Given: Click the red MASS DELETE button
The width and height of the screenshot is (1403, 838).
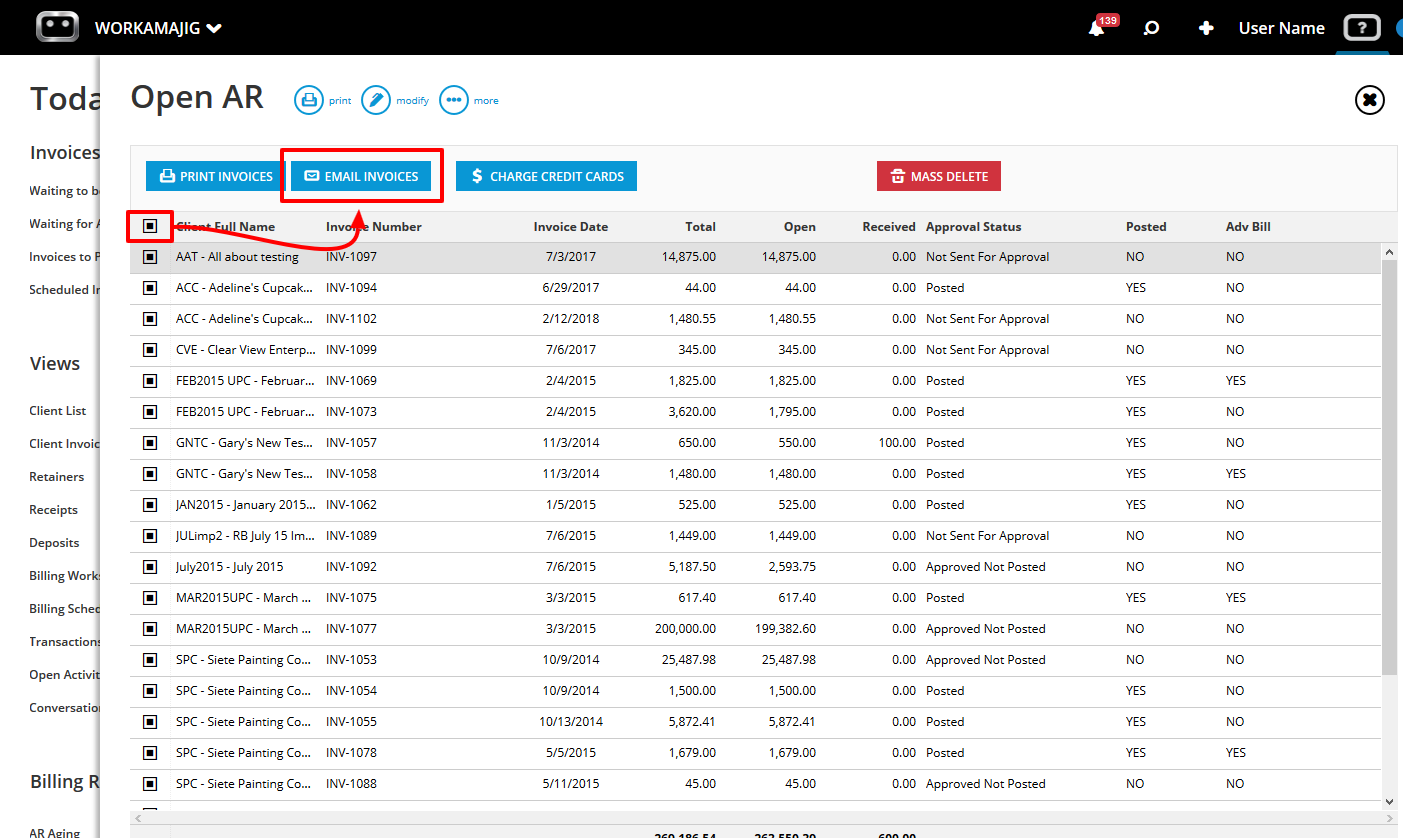Looking at the screenshot, I should tap(939, 176).
